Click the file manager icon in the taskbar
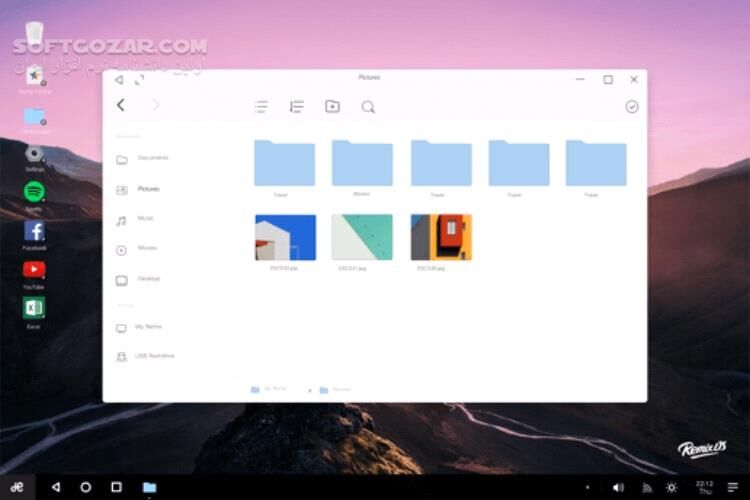The height and width of the screenshot is (500, 750). pyautogui.click(x=150, y=488)
